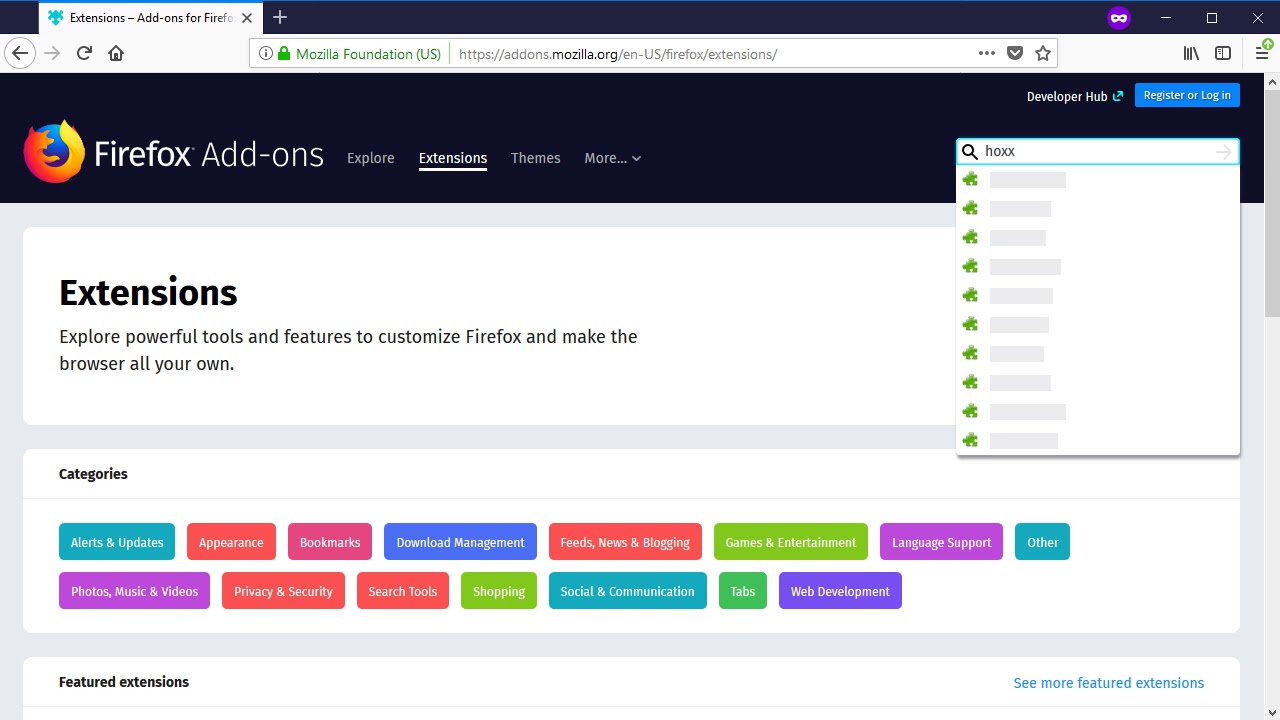The image size is (1280, 720).
Task: Open page actions three-dot menu
Action: [987, 54]
